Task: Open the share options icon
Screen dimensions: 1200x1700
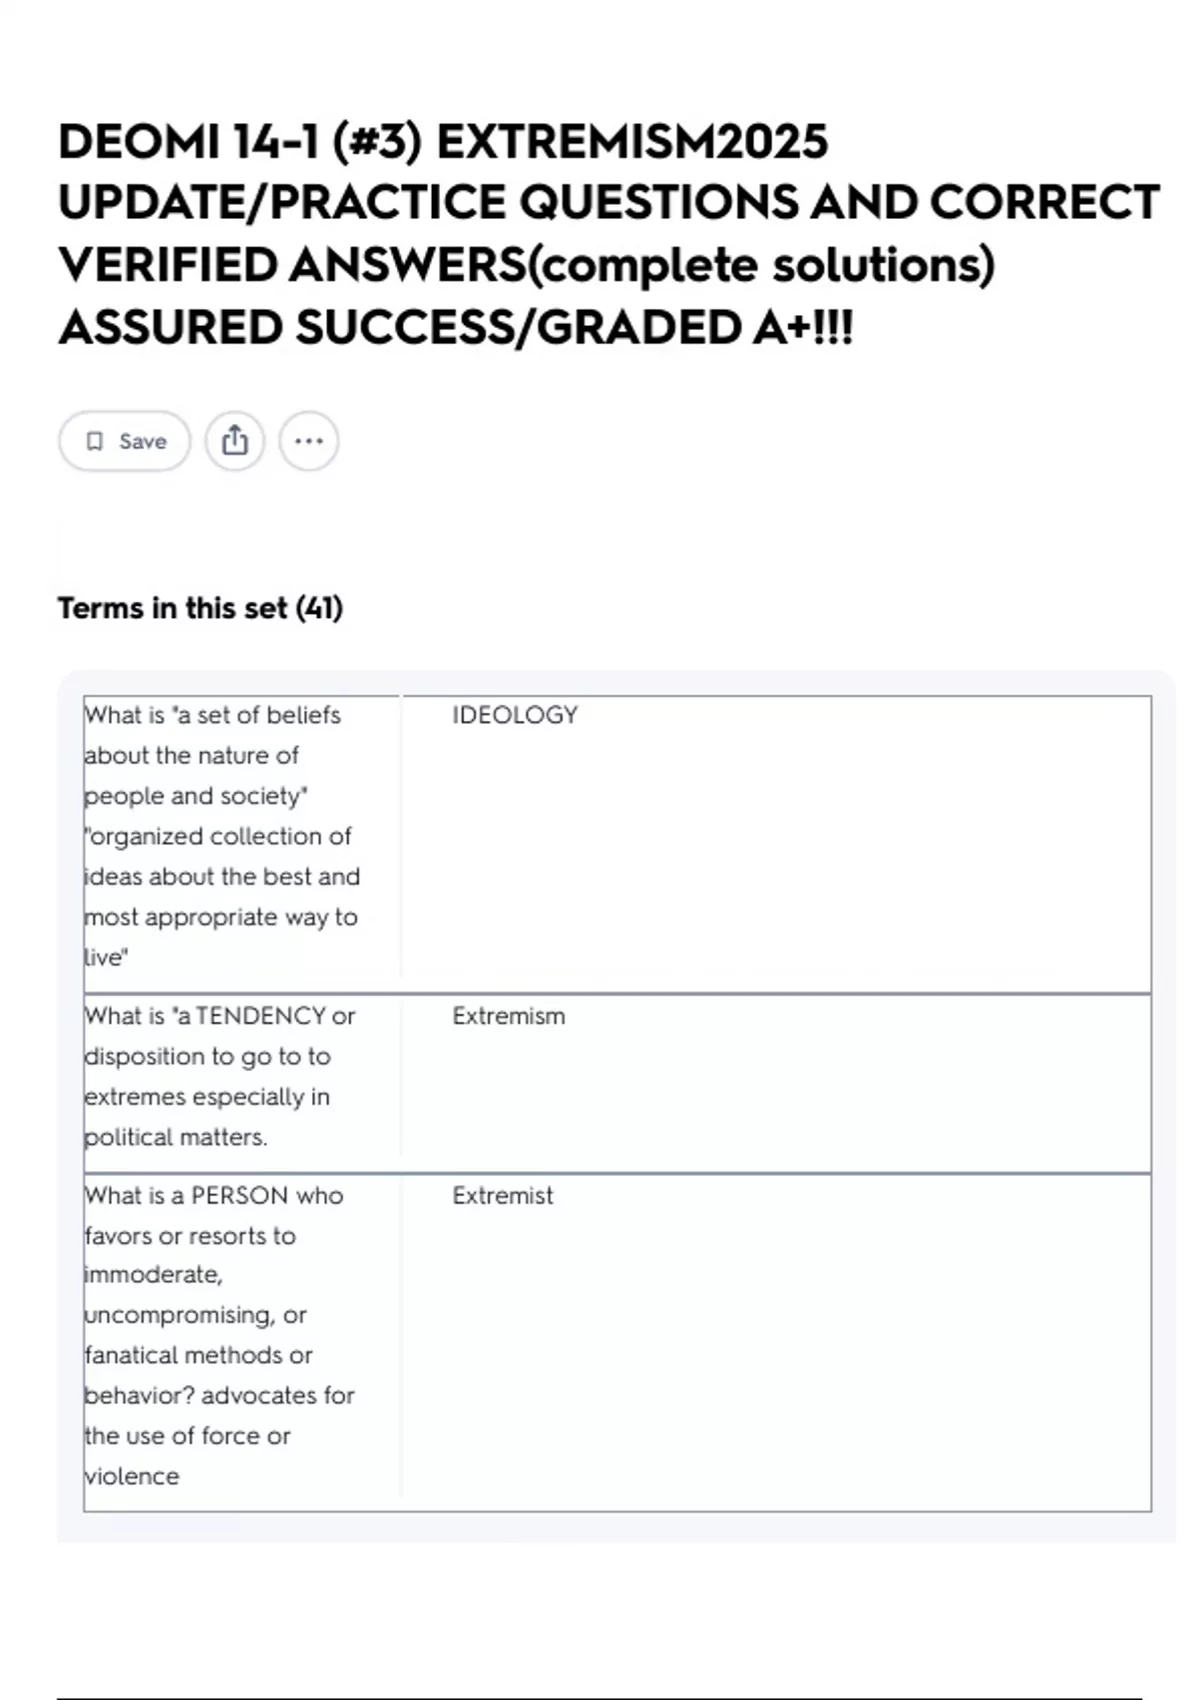Action: [235, 441]
